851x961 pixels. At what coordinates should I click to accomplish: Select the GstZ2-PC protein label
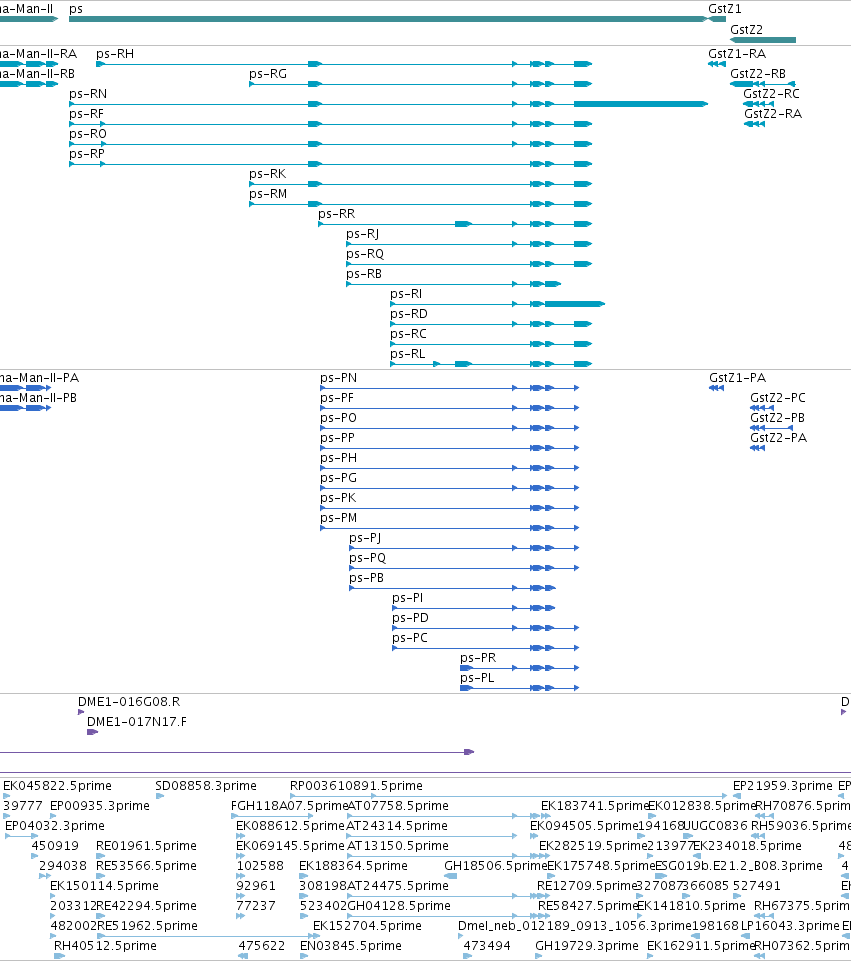pyautogui.click(x=777, y=398)
